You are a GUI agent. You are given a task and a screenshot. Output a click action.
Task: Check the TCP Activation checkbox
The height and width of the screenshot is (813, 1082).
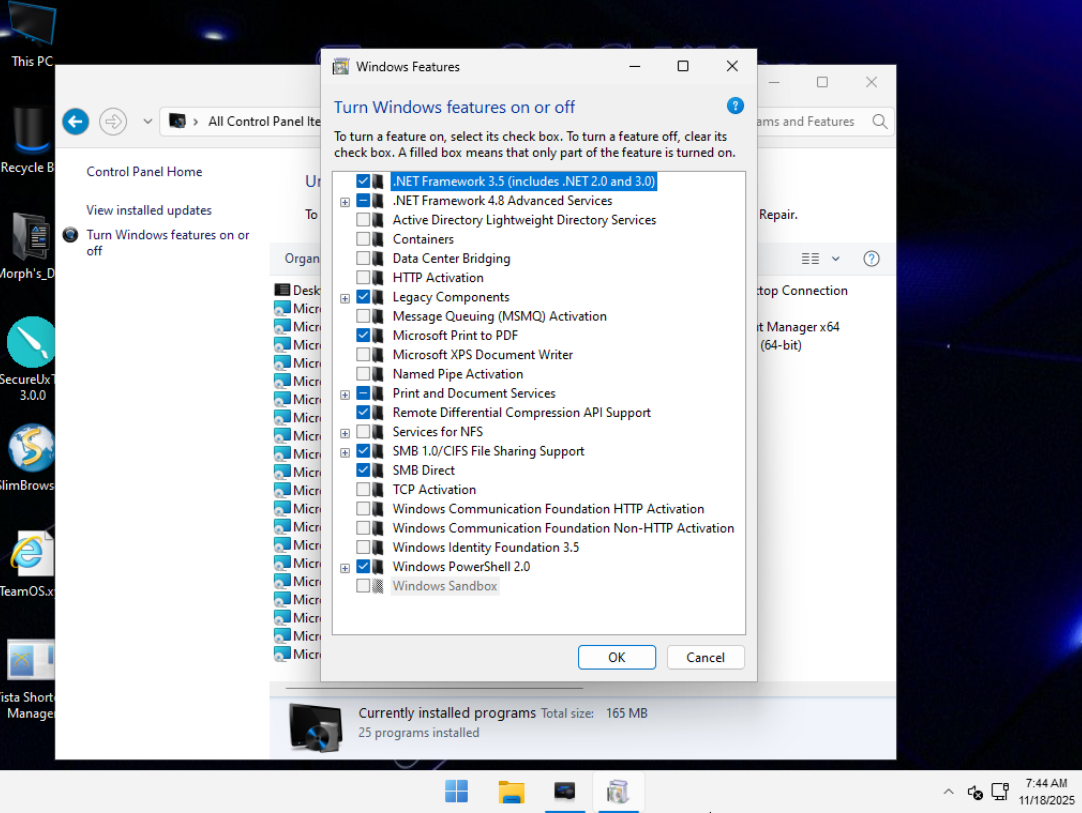[x=363, y=489]
